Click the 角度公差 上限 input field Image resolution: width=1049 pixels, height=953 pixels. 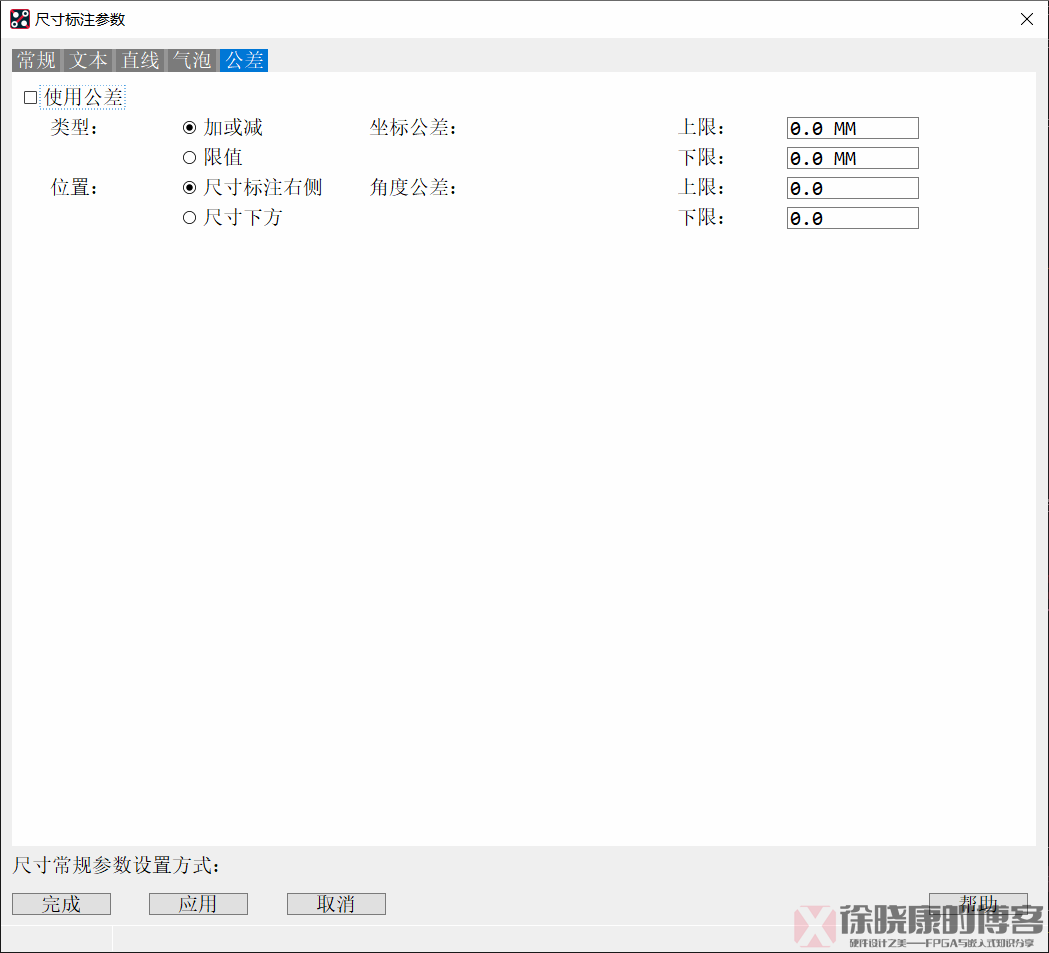coord(852,188)
